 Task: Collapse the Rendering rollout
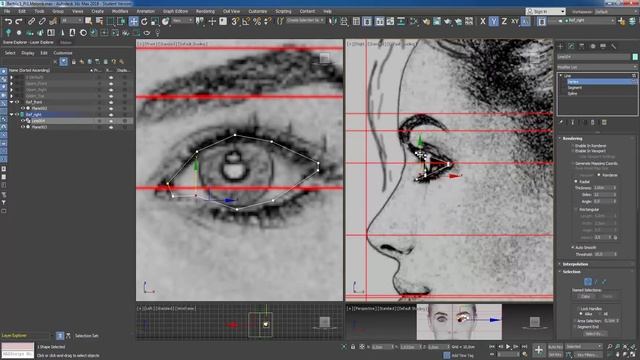pyautogui.click(x=572, y=138)
